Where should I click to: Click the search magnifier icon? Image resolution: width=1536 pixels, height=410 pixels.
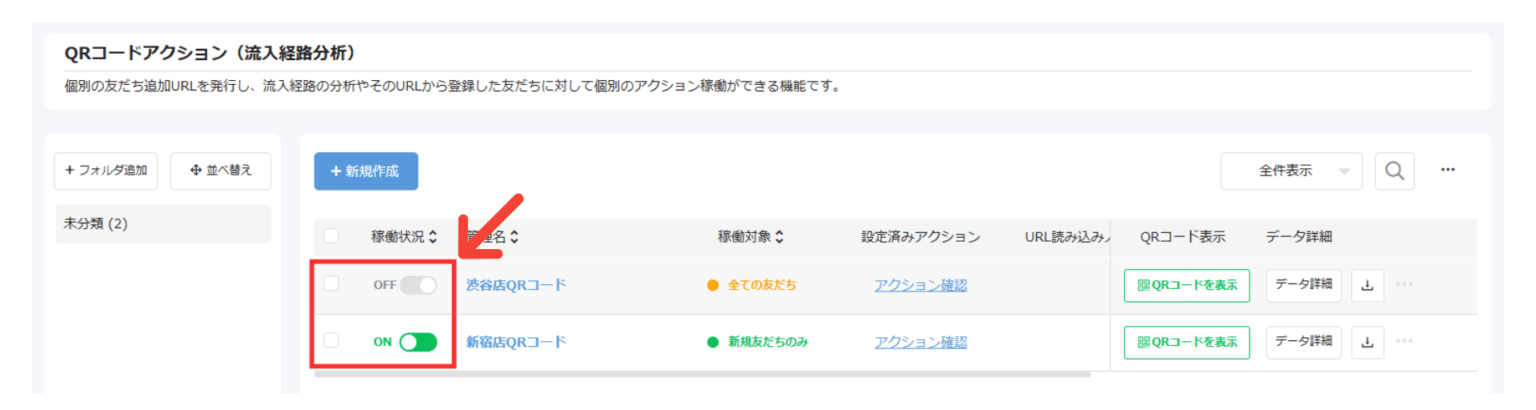(x=1394, y=171)
